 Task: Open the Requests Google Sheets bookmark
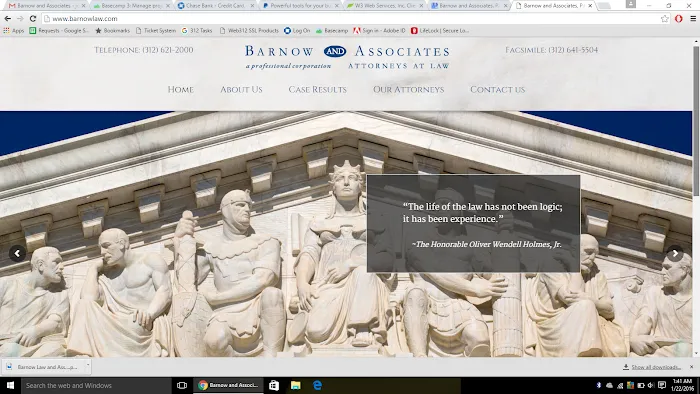point(59,31)
